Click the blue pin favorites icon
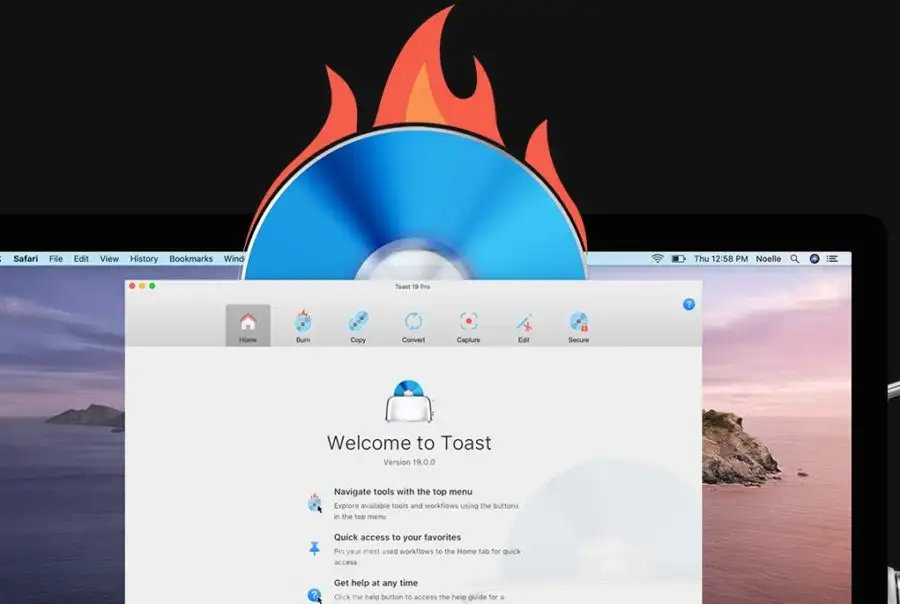The image size is (900, 604). coord(314,548)
